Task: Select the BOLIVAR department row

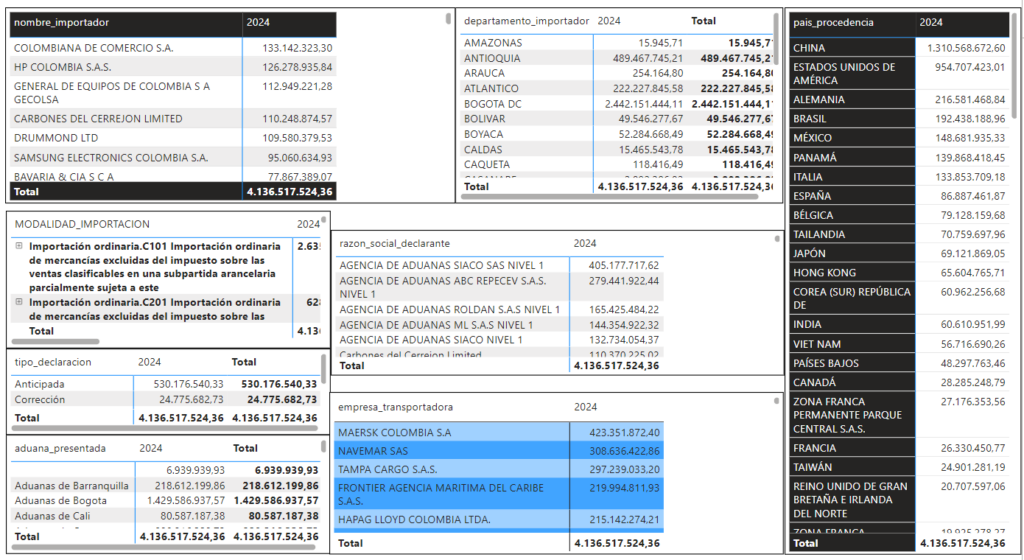Action: [x=617, y=119]
